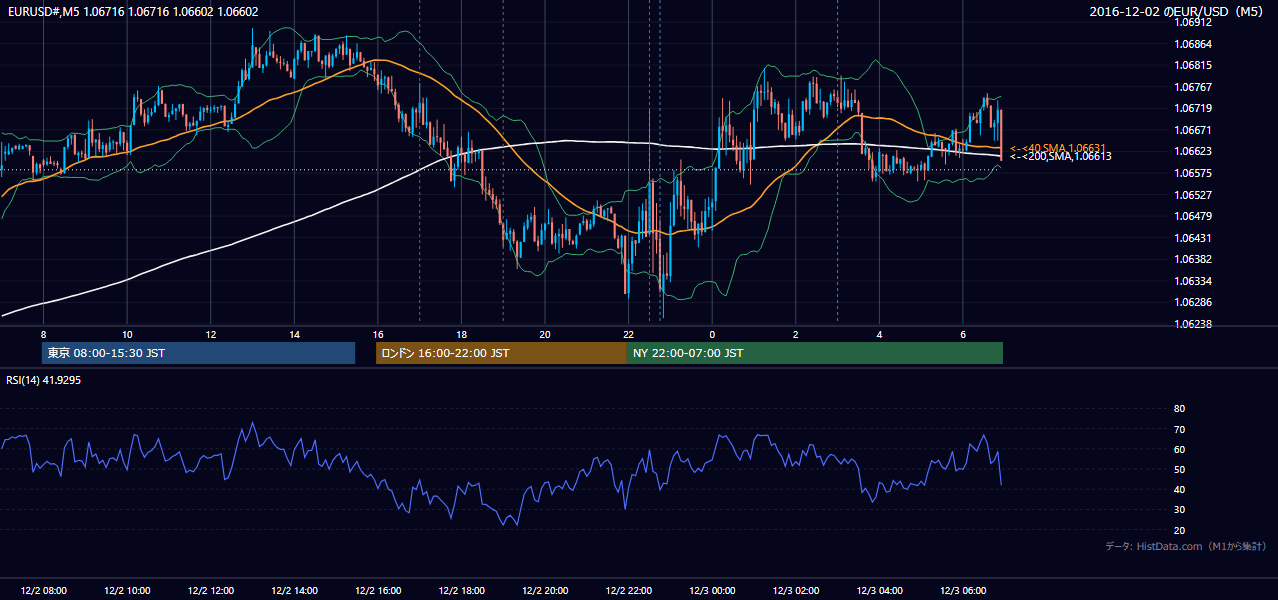Click the 12/2 14:00 bottom time label
This screenshot has height=600, width=1278.
coord(294,590)
